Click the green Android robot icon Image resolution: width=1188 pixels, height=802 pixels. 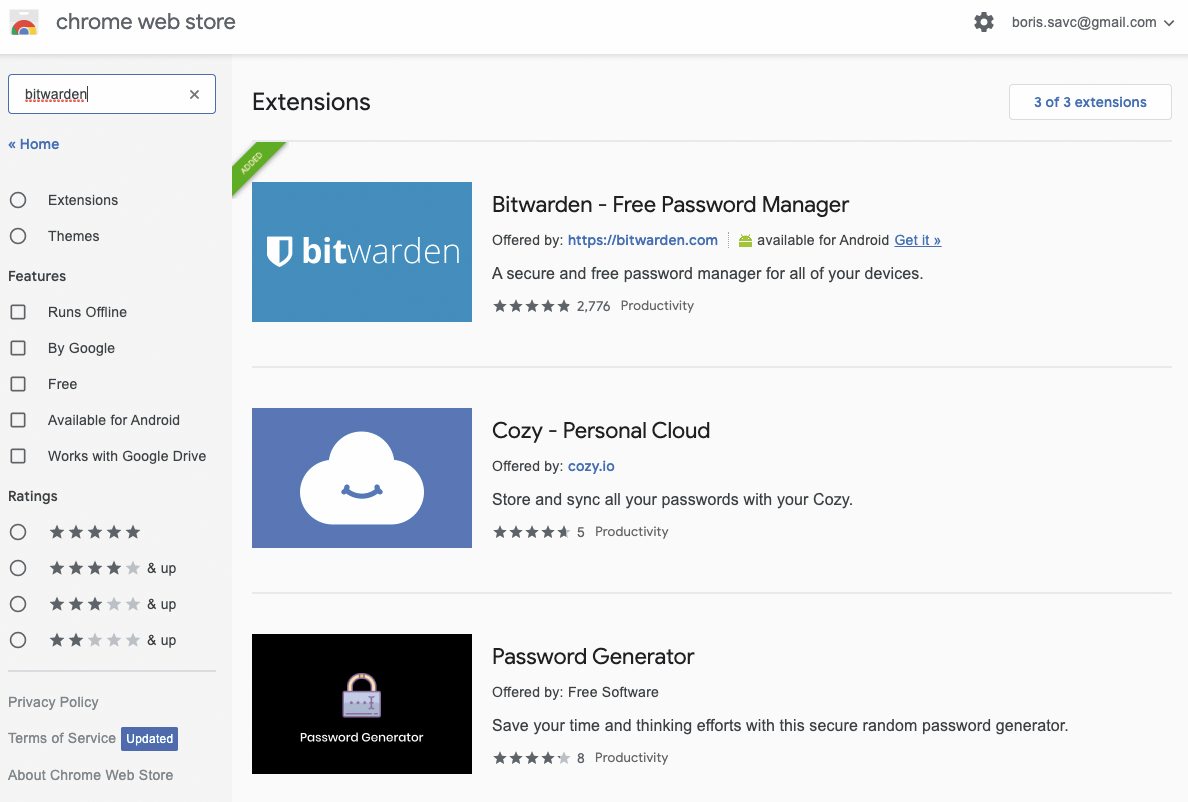(x=746, y=241)
